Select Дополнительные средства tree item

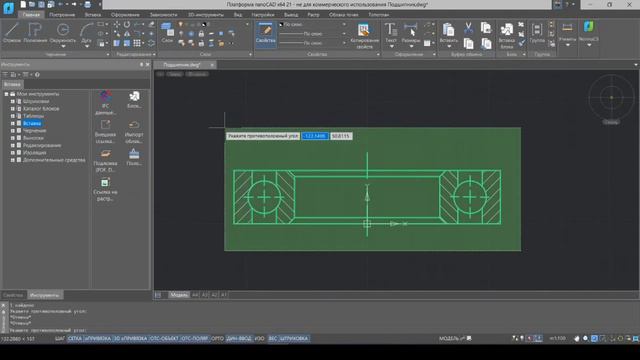tap(54, 160)
